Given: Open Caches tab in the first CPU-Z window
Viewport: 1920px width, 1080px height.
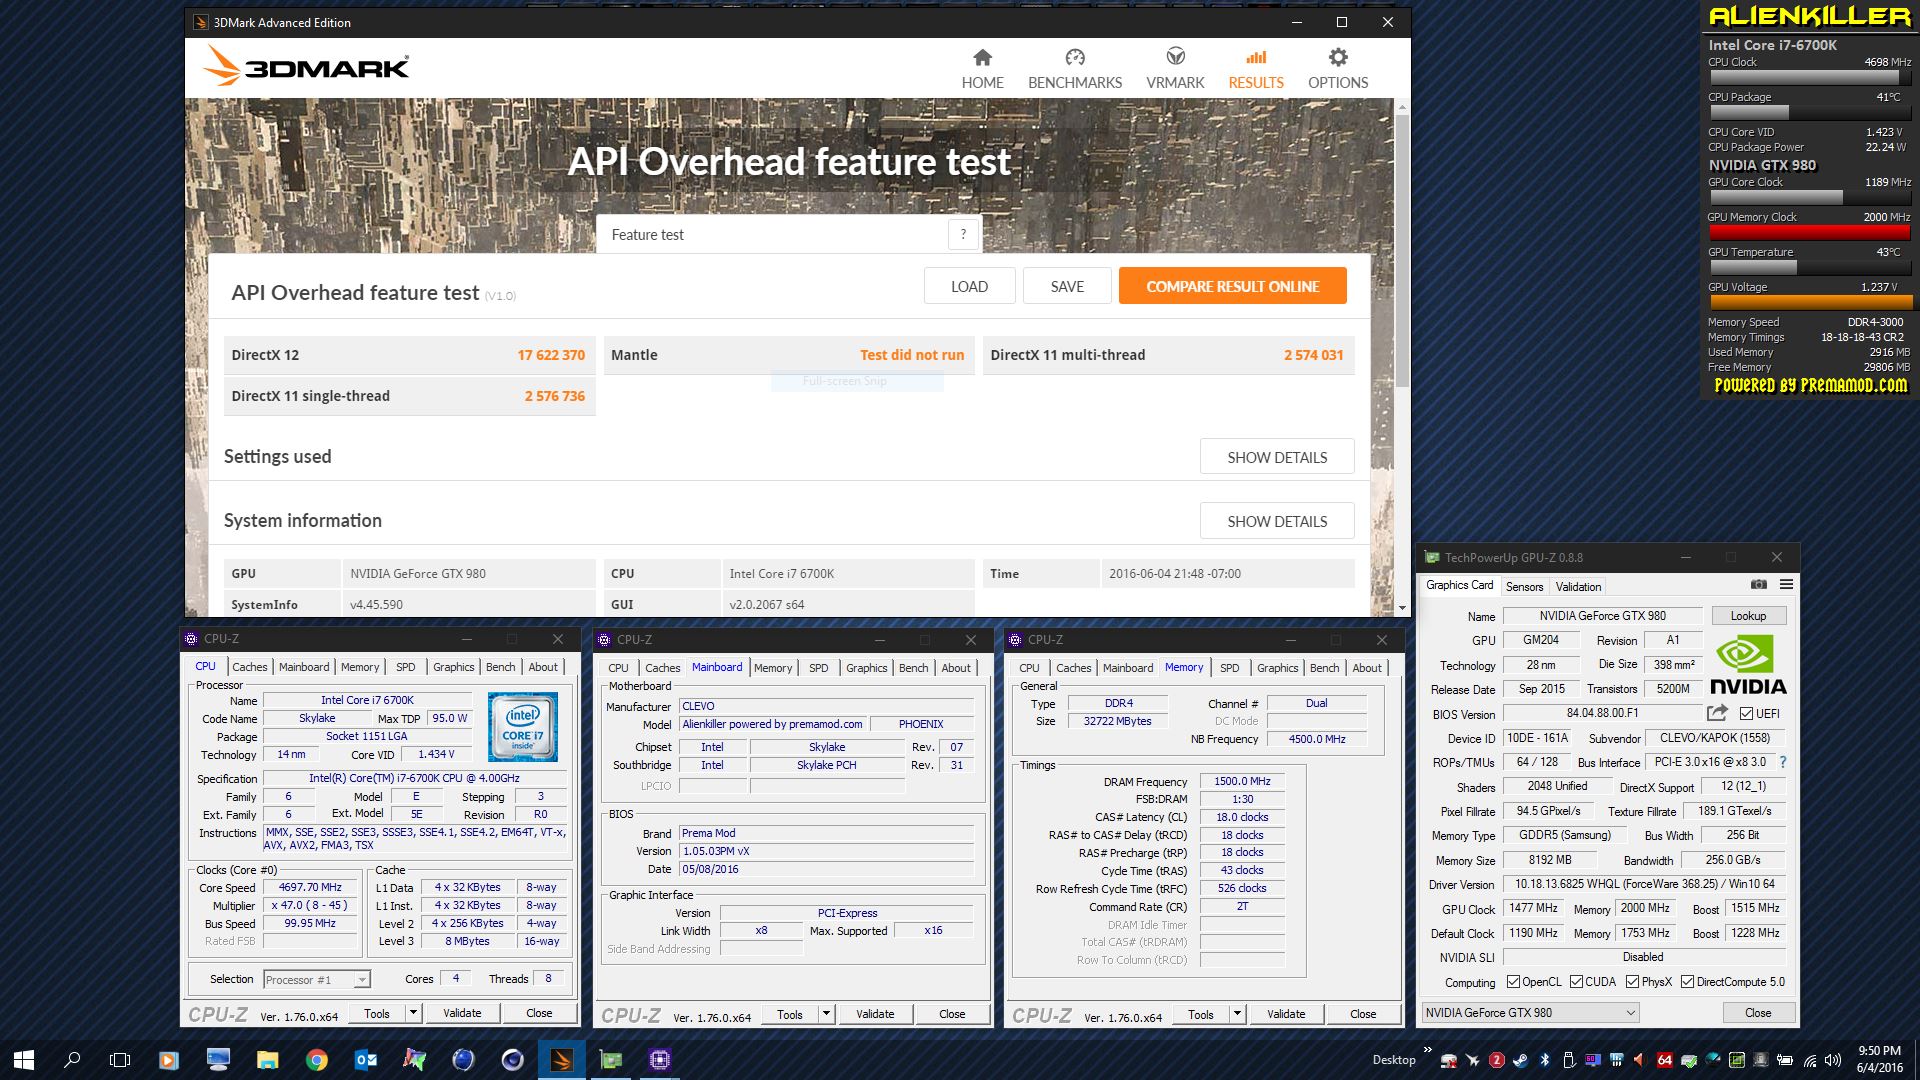Looking at the screenshot, I should pyautogui.click(x=250, y=667).
